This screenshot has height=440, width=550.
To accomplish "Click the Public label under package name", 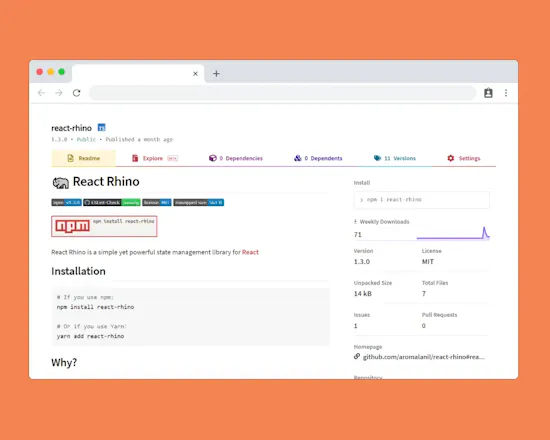I will pyautogui.click(x=86, y=139).
